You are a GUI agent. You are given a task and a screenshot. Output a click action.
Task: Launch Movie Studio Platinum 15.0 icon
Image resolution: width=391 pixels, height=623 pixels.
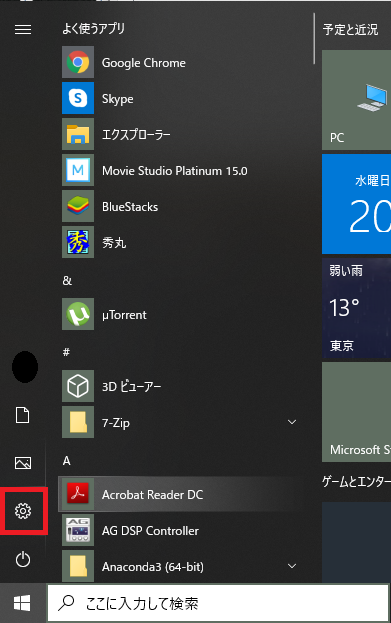(x=78, y=170)
